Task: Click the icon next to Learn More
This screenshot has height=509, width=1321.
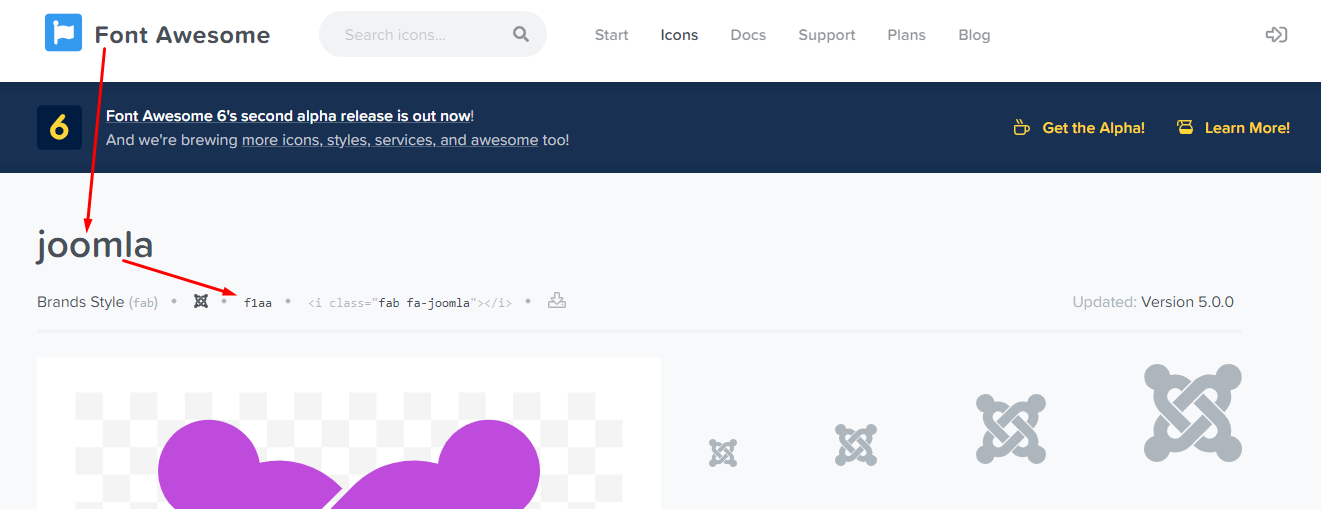Action: 1185,128
